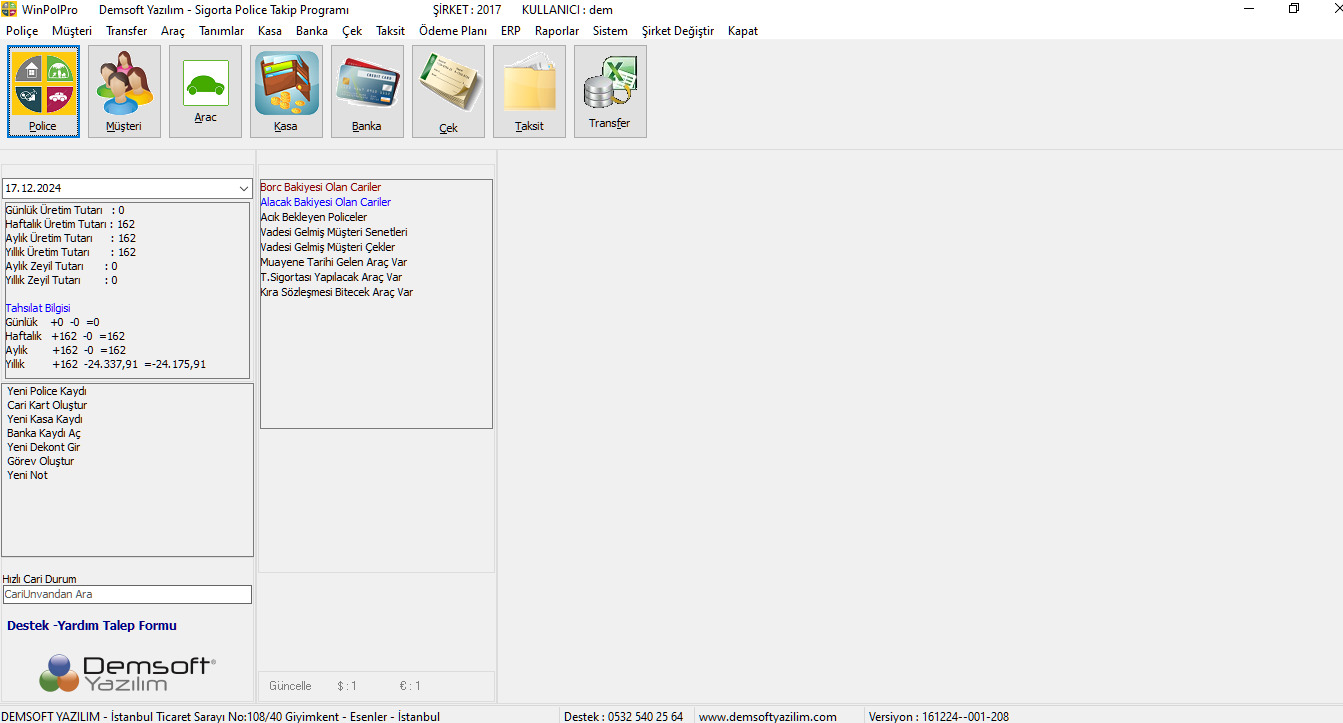
Task: Expand the date dropdown showing 17.12.2024
Action: tap(244, 188)
